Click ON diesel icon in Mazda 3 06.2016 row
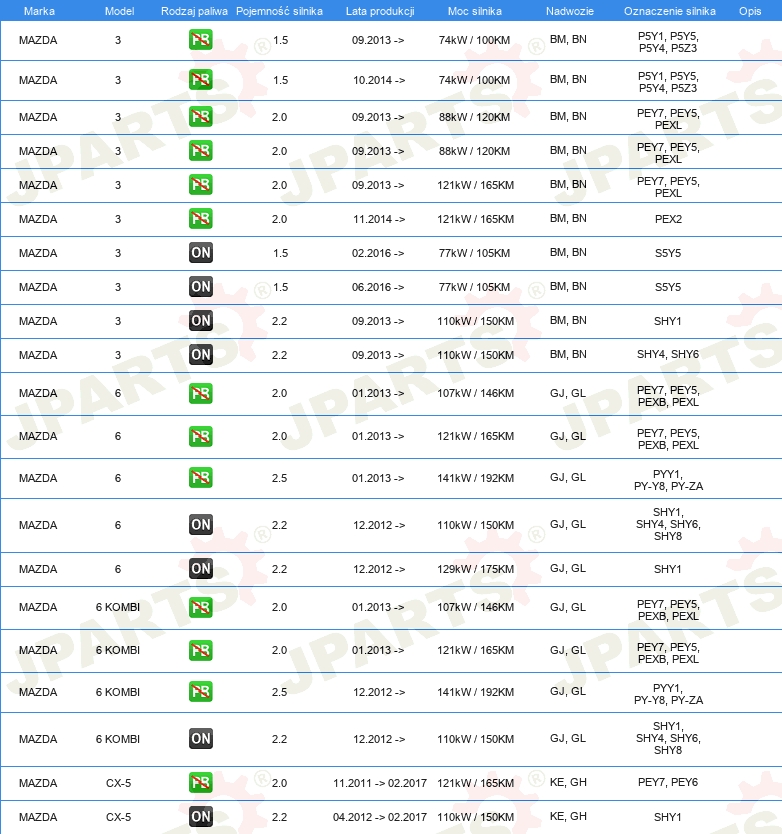Screen dimensions: 782x834 (201, 287)
